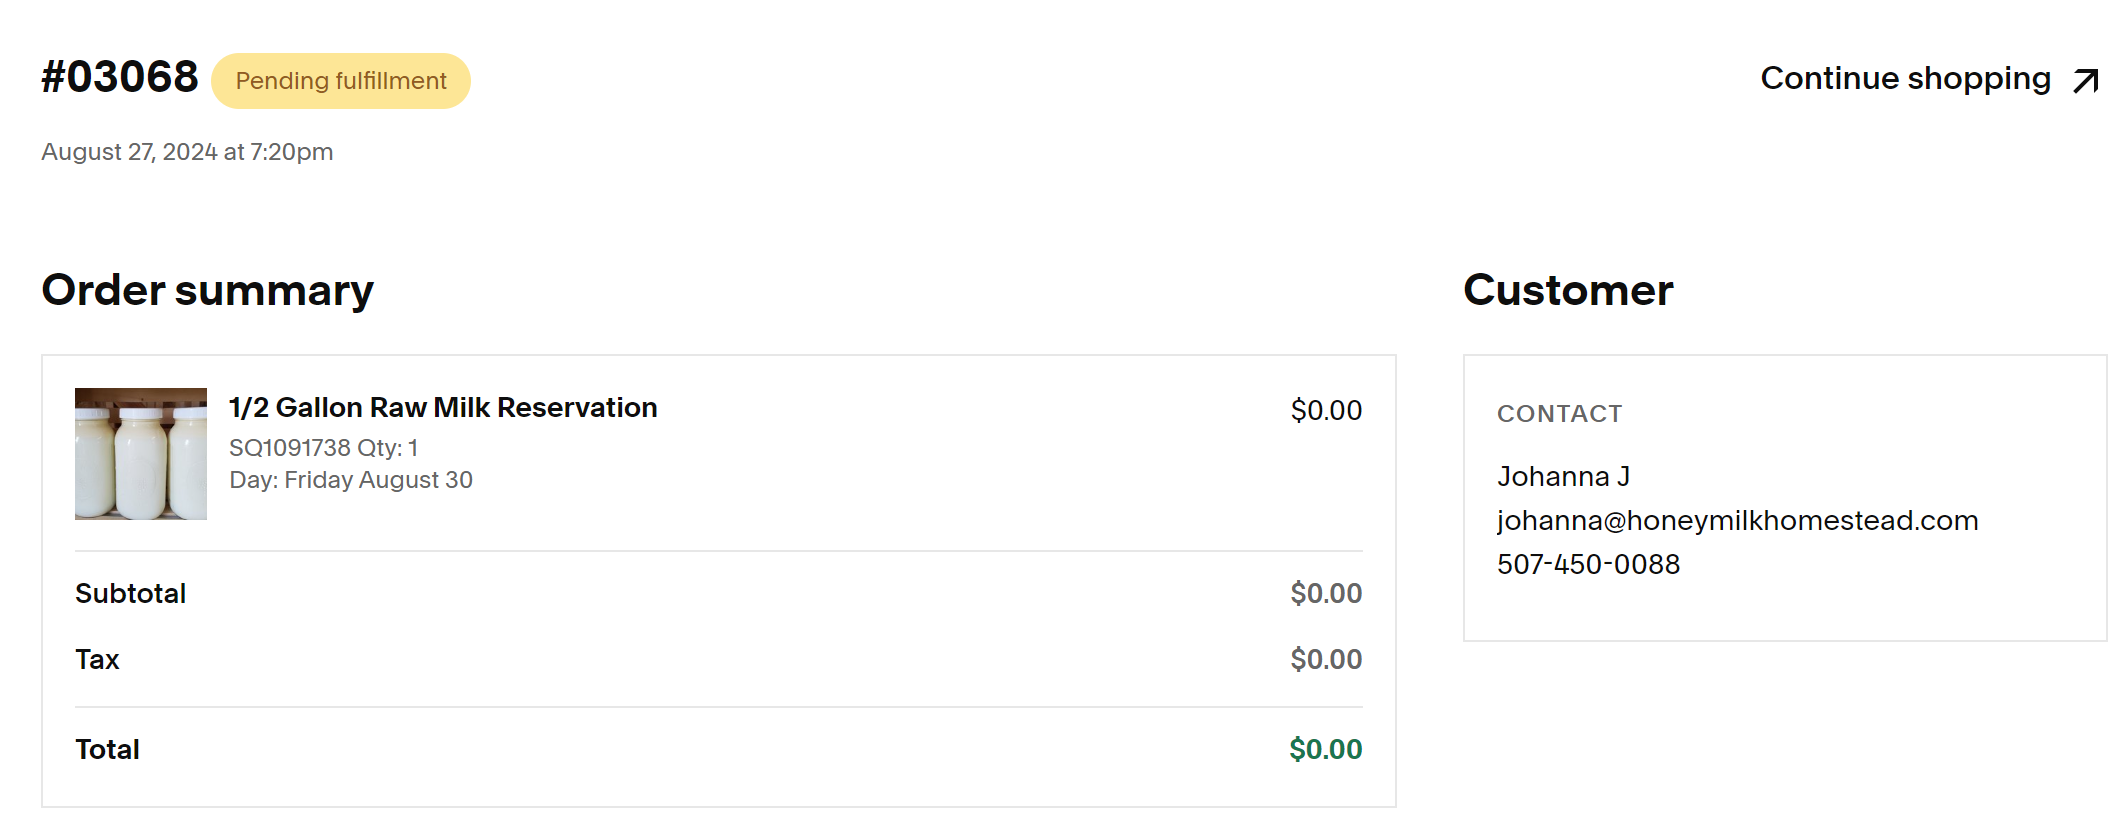
Task: Click the phone number 507-450-0088
Action: (1588, 564)
